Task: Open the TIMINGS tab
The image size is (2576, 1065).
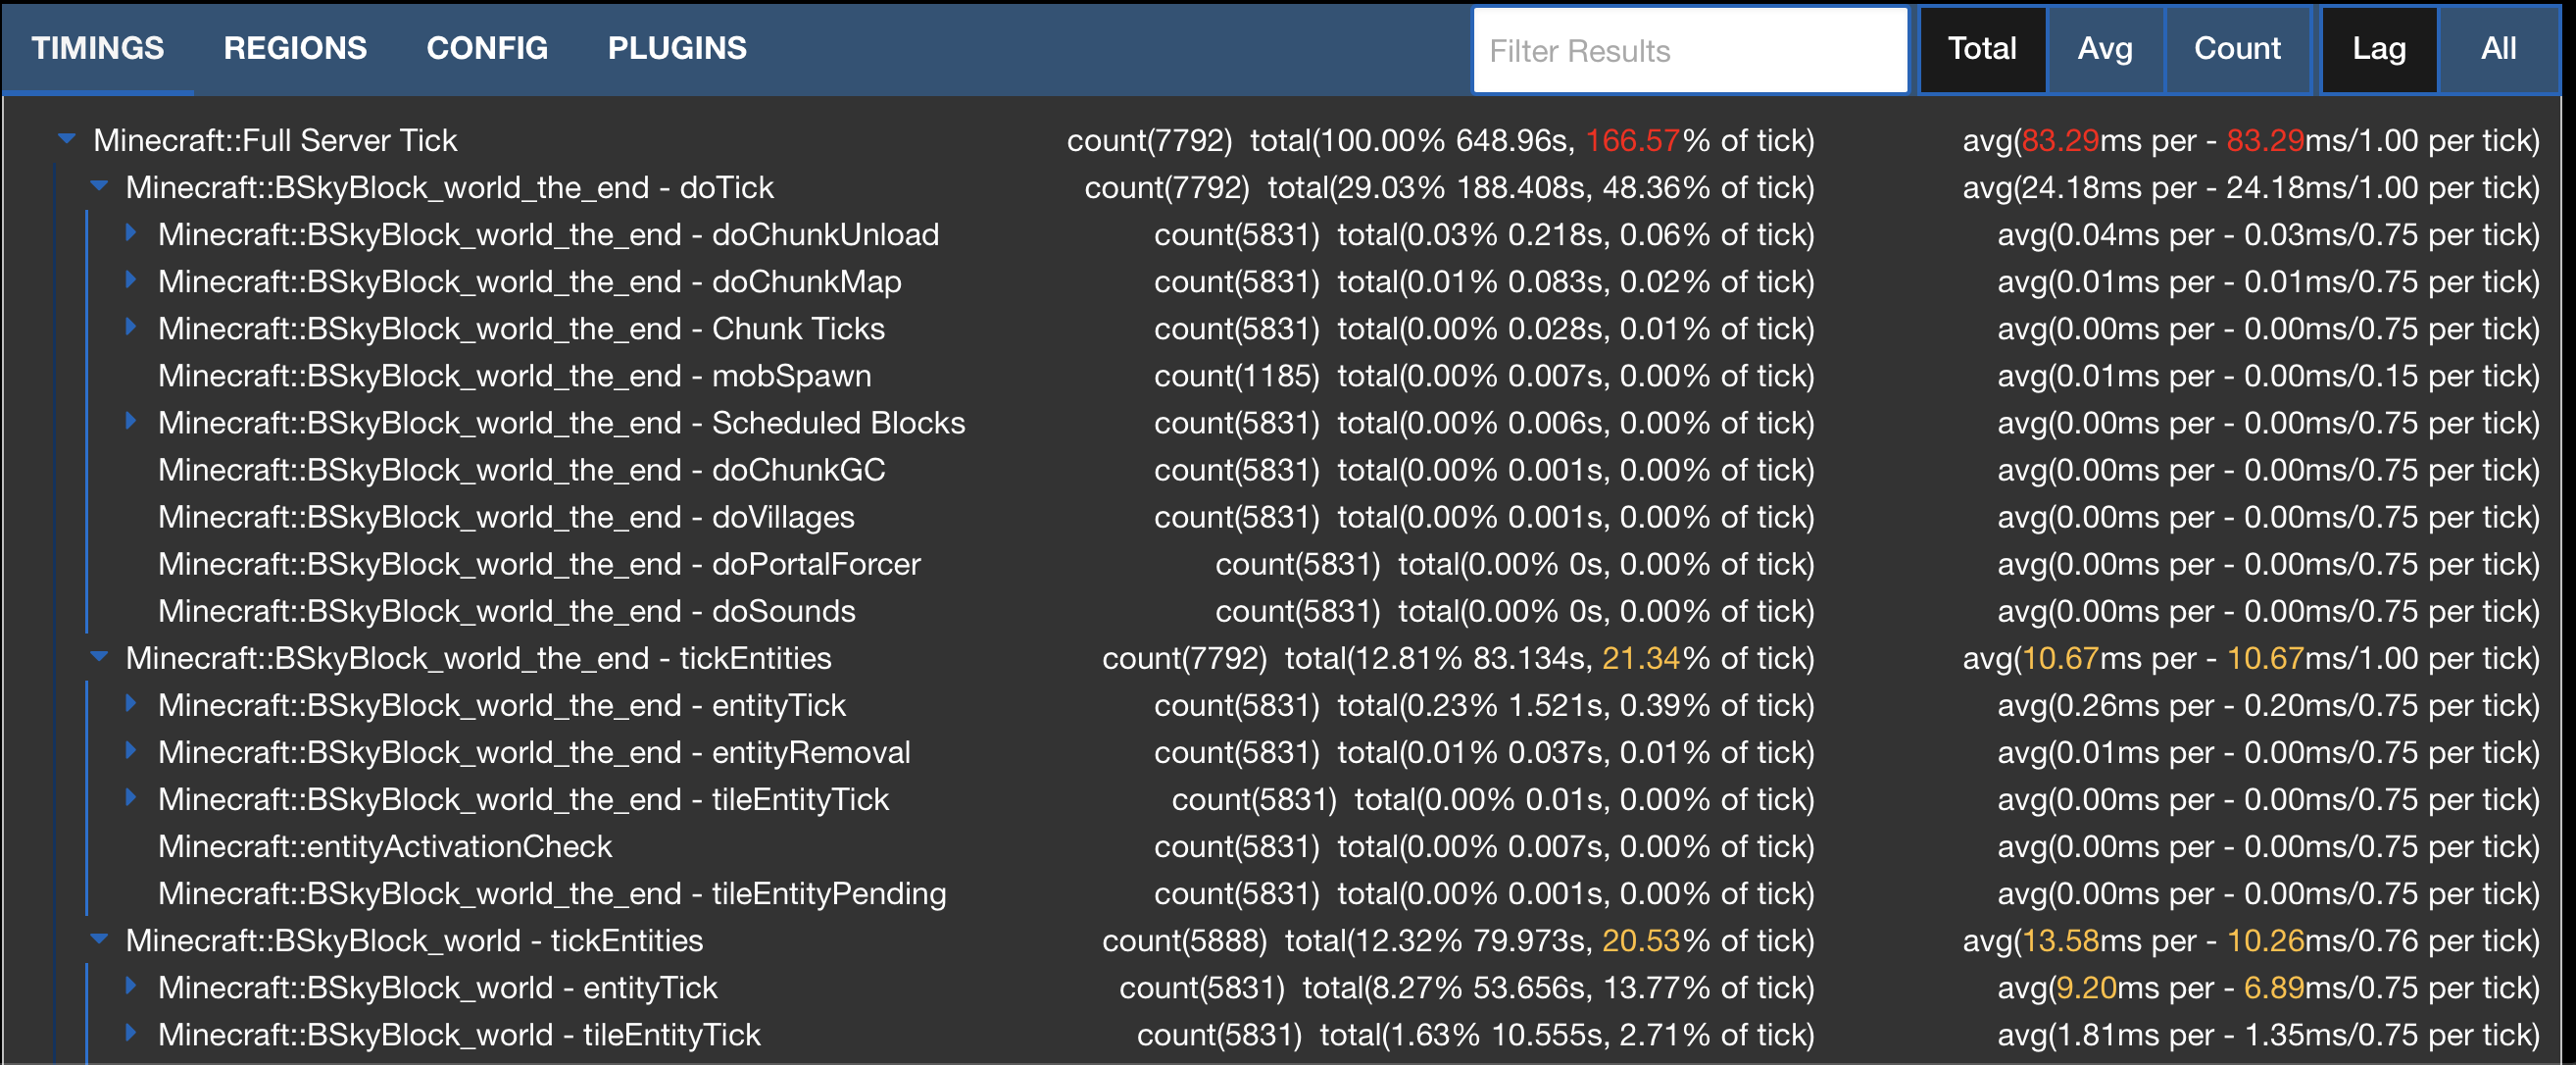Action: [98, 48]
